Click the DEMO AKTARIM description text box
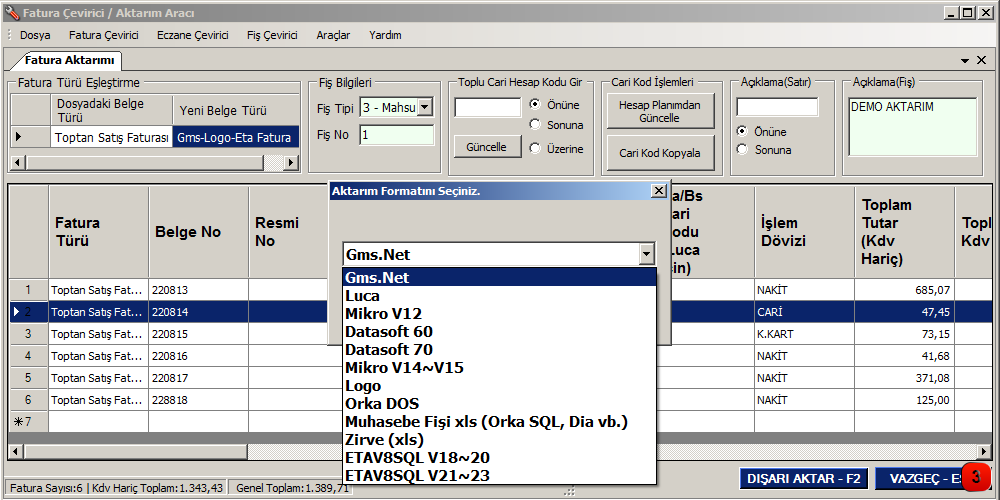 click(913, 127)
